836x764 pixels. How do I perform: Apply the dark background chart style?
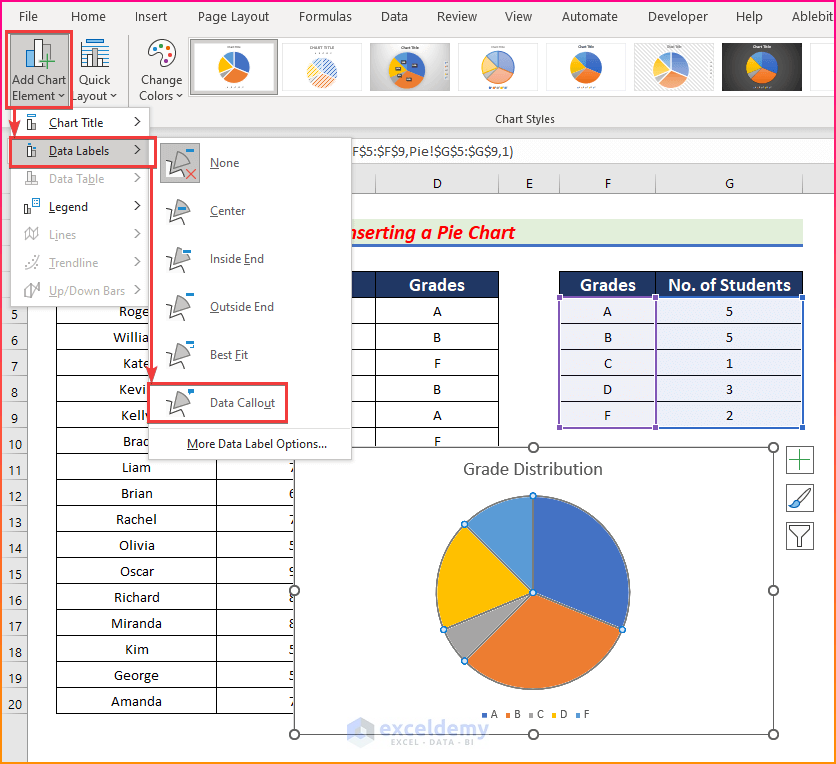pos(761,67)
